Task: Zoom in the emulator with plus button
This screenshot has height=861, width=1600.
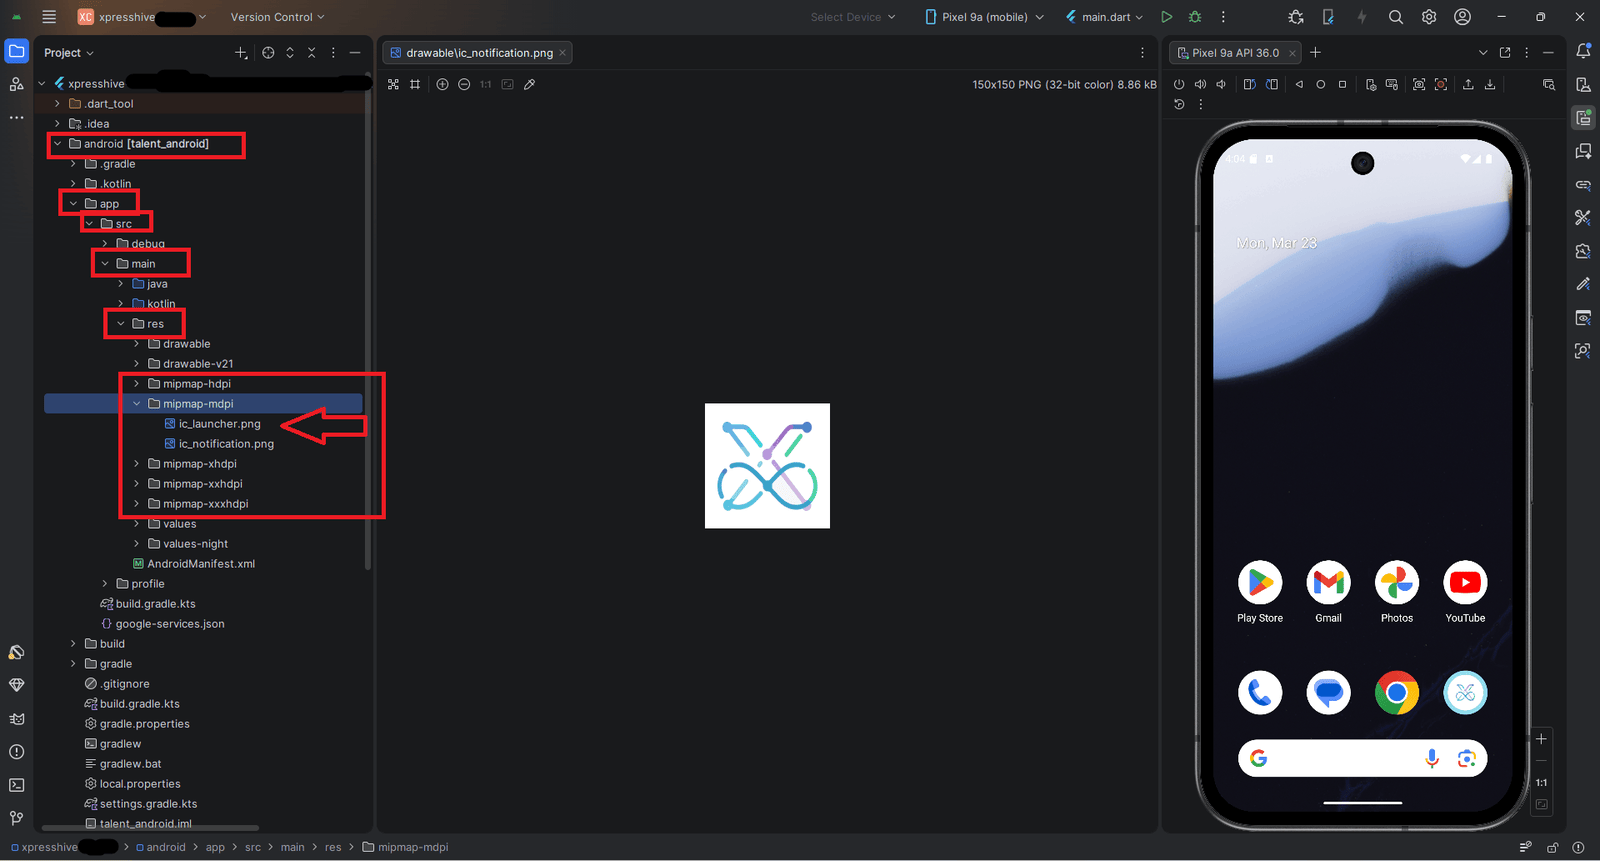Action: click(x=1541, y=739)
